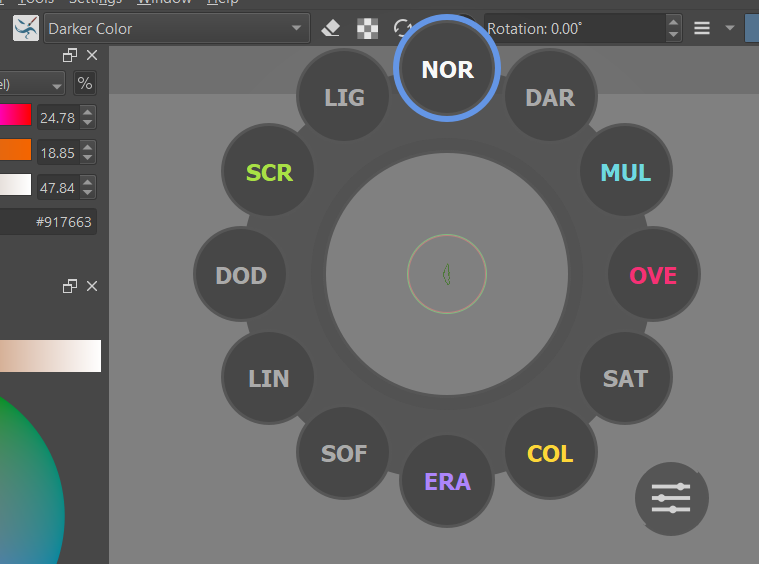Select the DAR blend mode button
This screenshot has width=759, height=564.
pyautogui.click(x=550, y=96)
